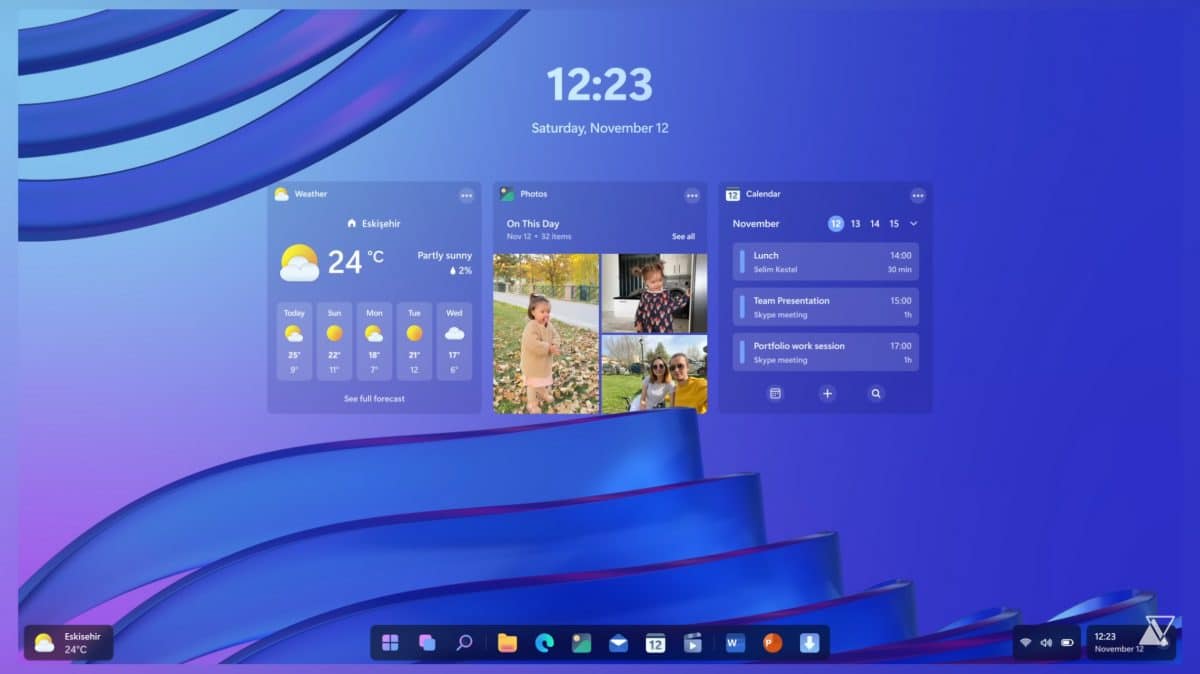Expand the month view with the chevron
1200x674 pixels.
913,224
